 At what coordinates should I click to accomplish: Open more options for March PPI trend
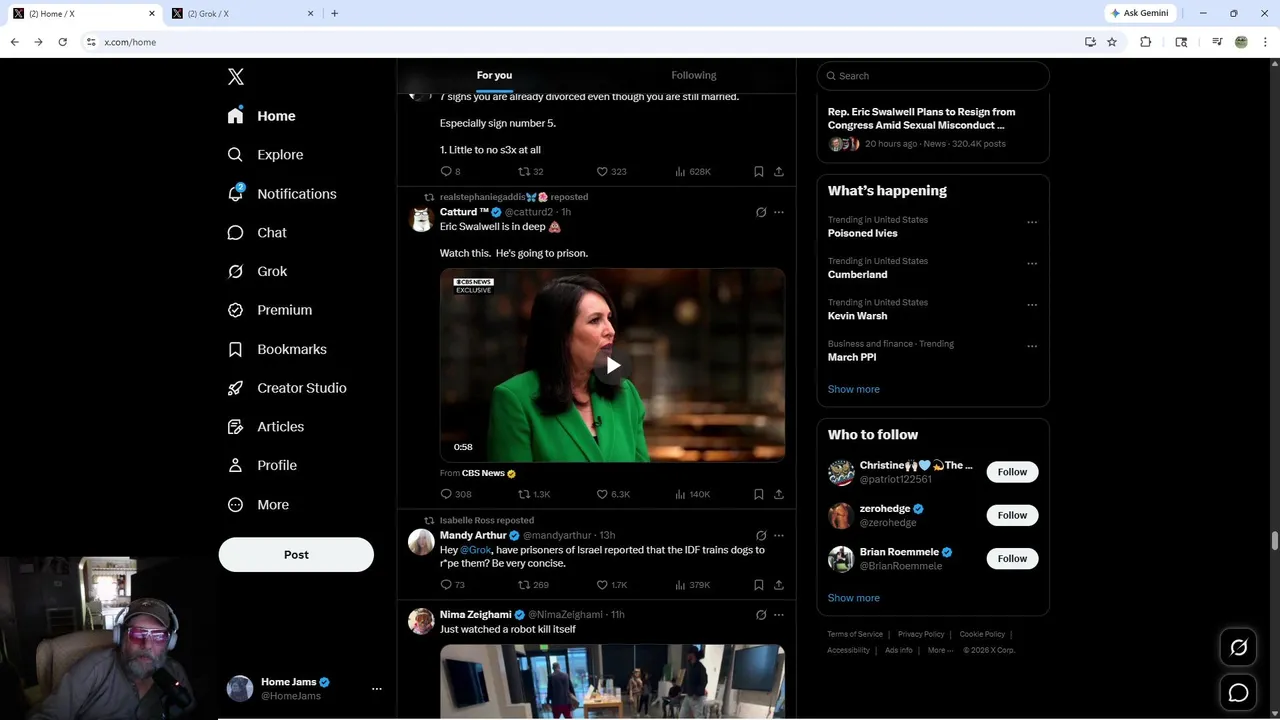(x=1032, y=346)
